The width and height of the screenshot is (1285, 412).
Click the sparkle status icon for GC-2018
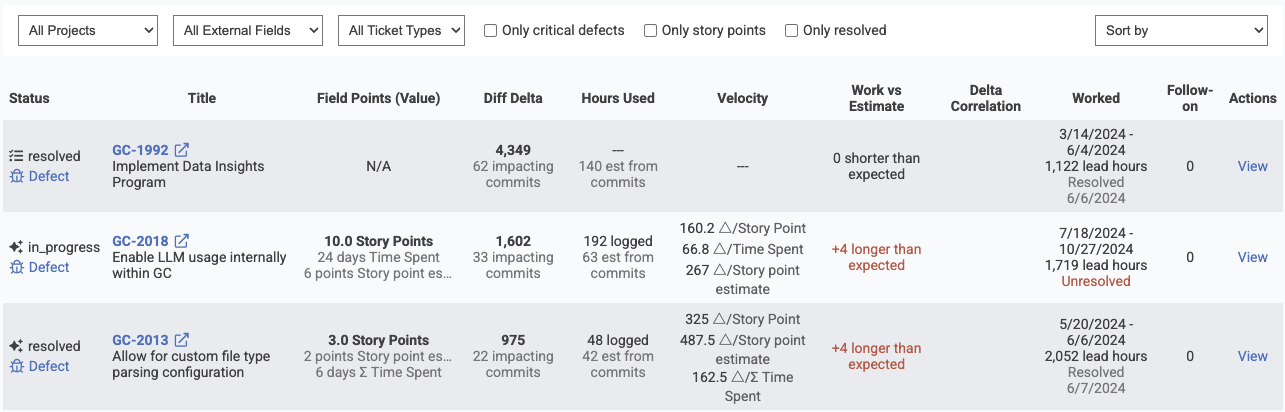pos(16,247)
